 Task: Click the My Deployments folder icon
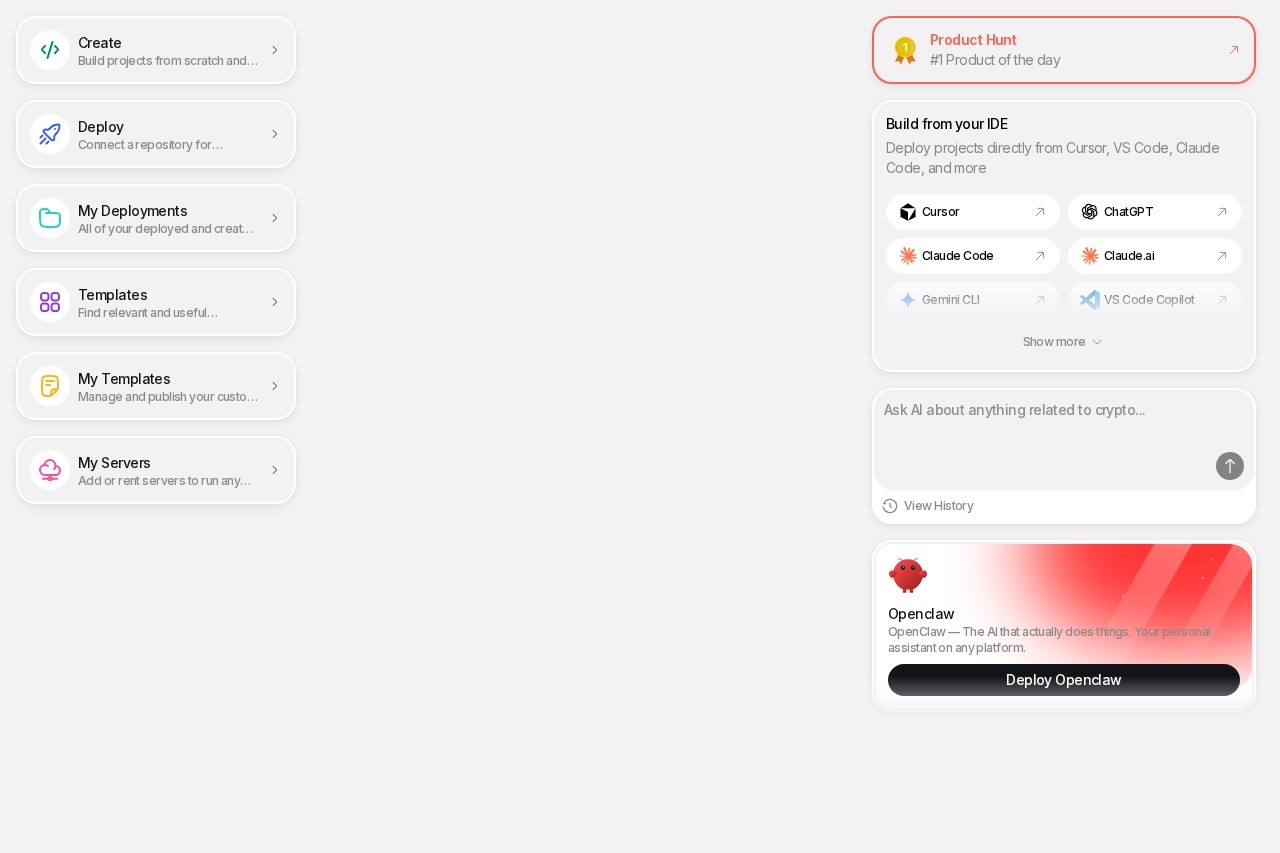[50, 218]
